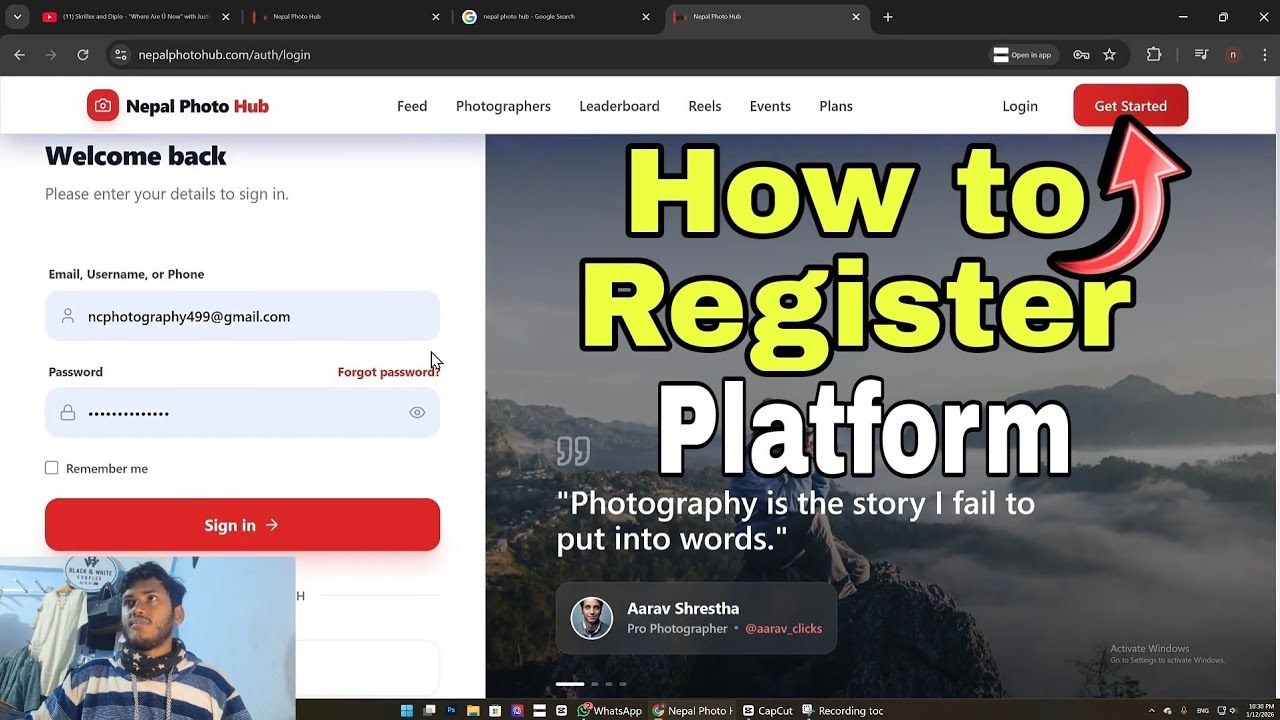This screenshot has width=1280, height=720.
Task: Check the Remember me checkbox
Action: (x=52, y=468)
